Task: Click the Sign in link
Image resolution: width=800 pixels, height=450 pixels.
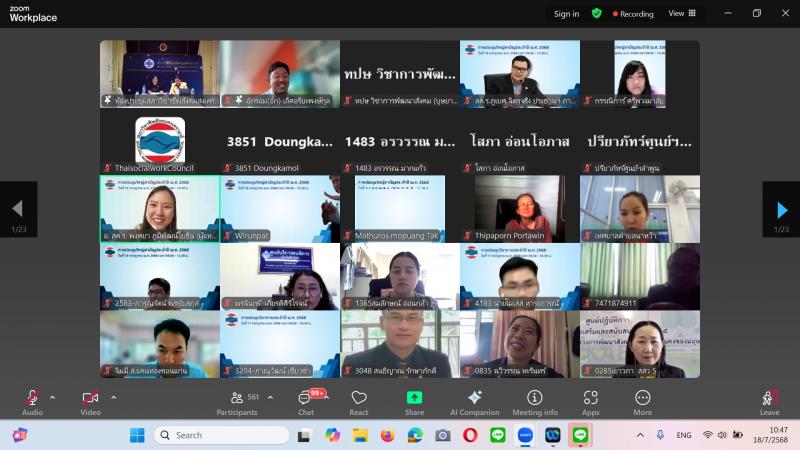Action: coord(566,14)
